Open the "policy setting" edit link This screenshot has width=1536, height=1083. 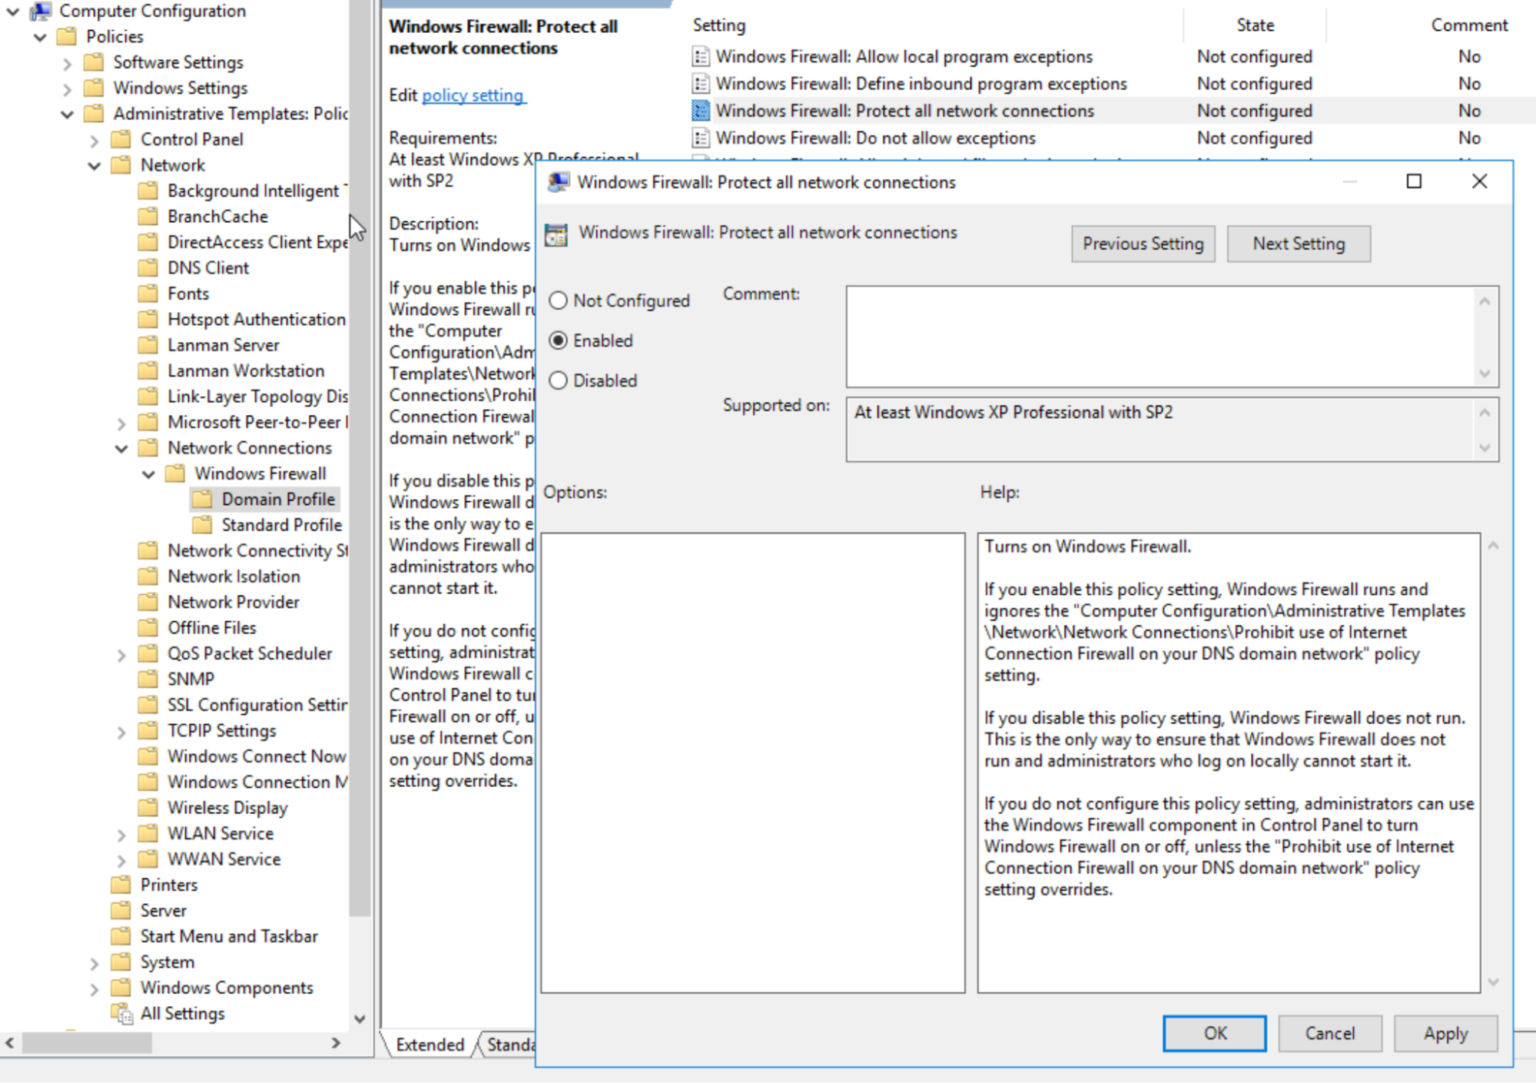coord(473,95)
